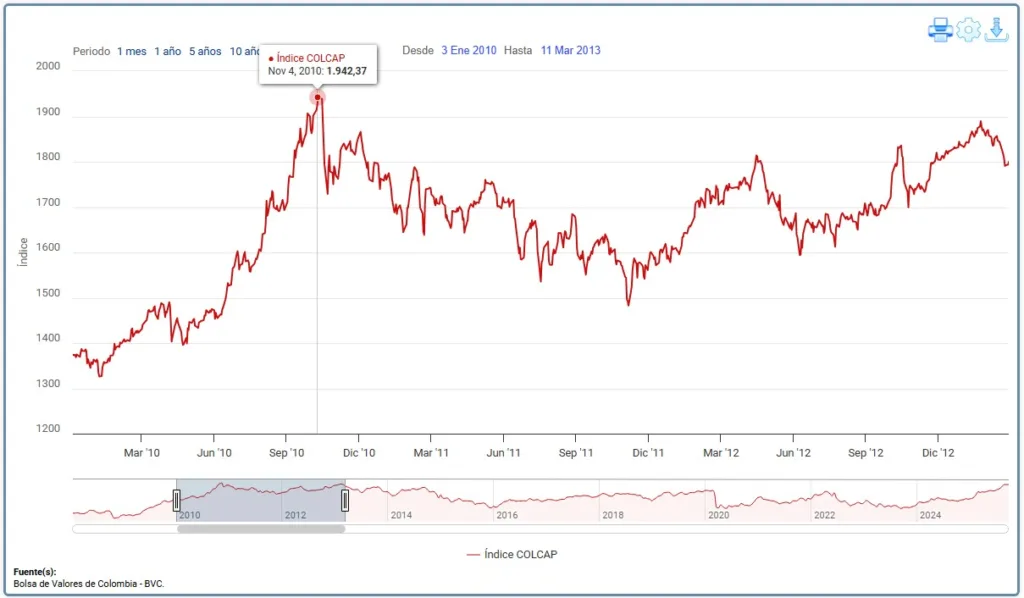Image resolution: width=1024 pixels, height=598 pixels.
Task: Select the 1 año period
Action: (167, 51)
